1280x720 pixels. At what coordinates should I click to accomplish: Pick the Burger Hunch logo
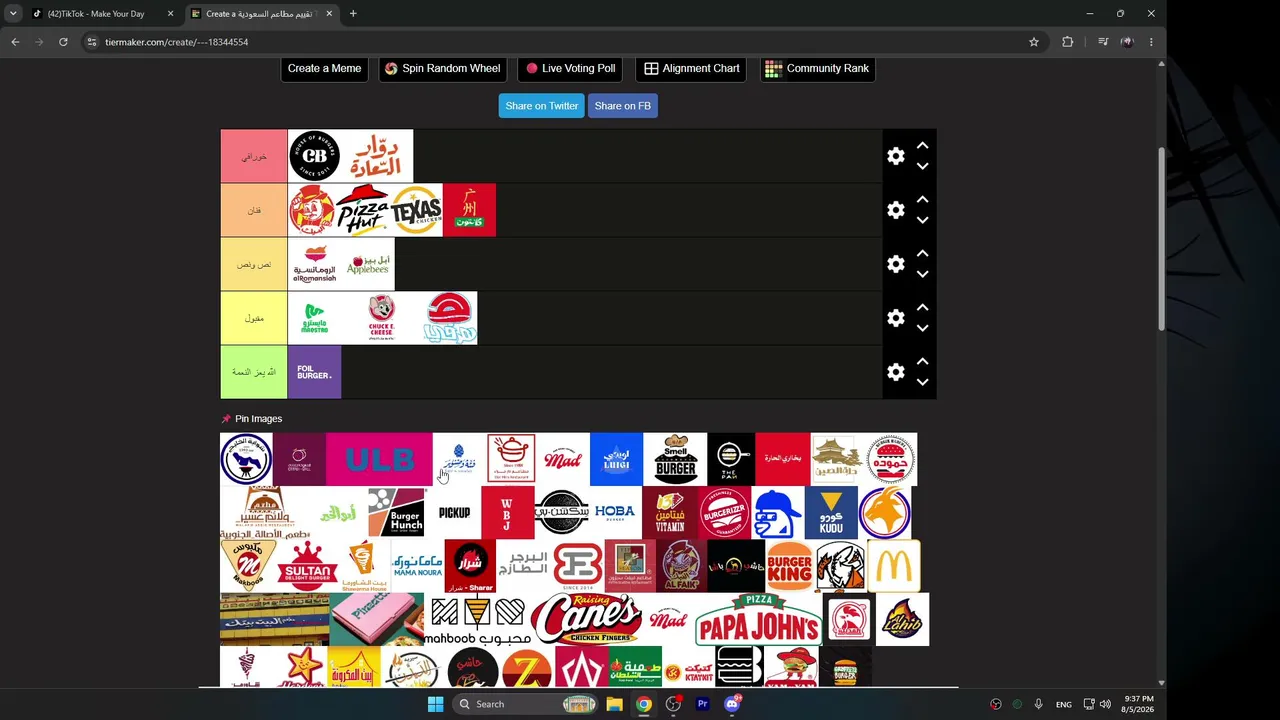[396, 513]
